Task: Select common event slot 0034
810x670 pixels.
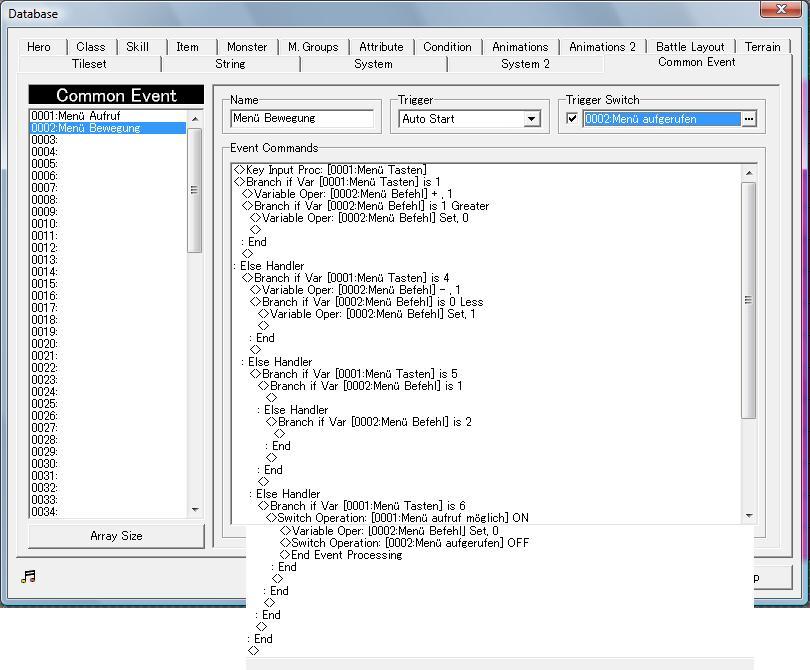Action: click(107, 512)
